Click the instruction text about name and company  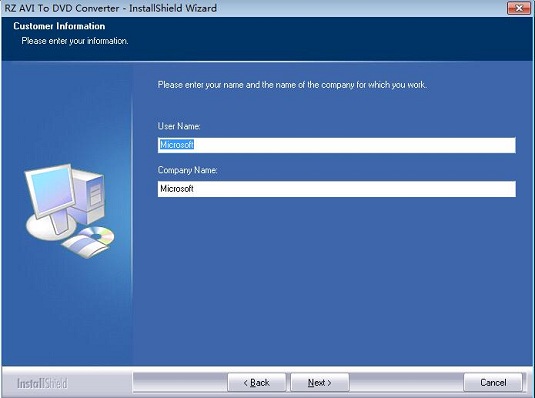coord(292,85)
